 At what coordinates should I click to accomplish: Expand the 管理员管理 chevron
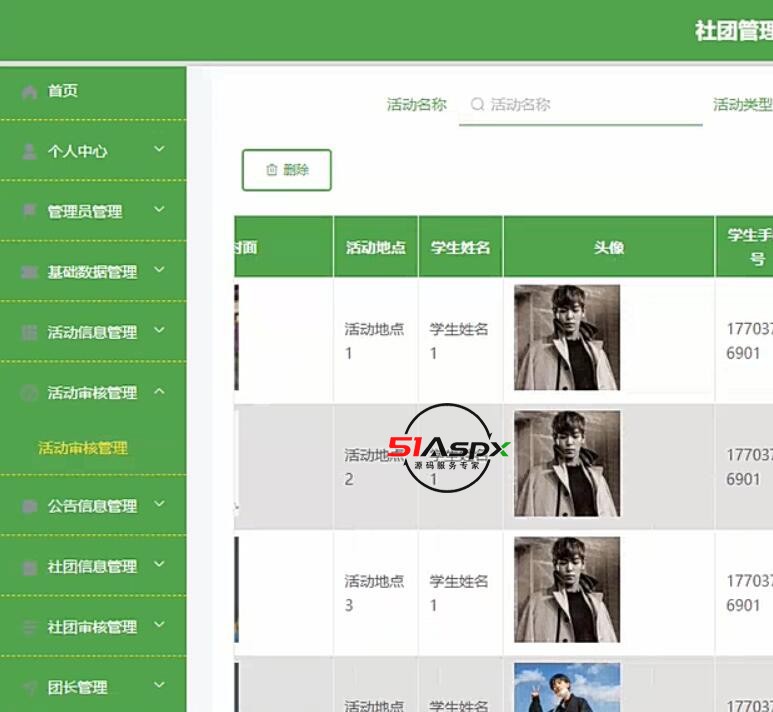click(x=159, y=209)
